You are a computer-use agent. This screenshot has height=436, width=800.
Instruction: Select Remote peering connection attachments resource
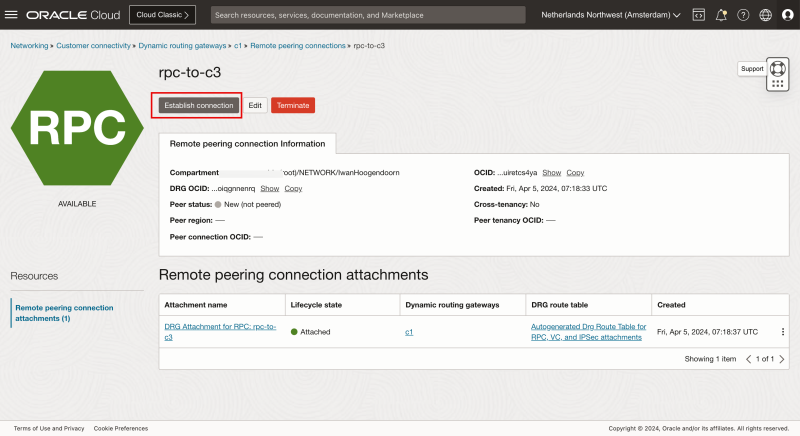point(65,313)
